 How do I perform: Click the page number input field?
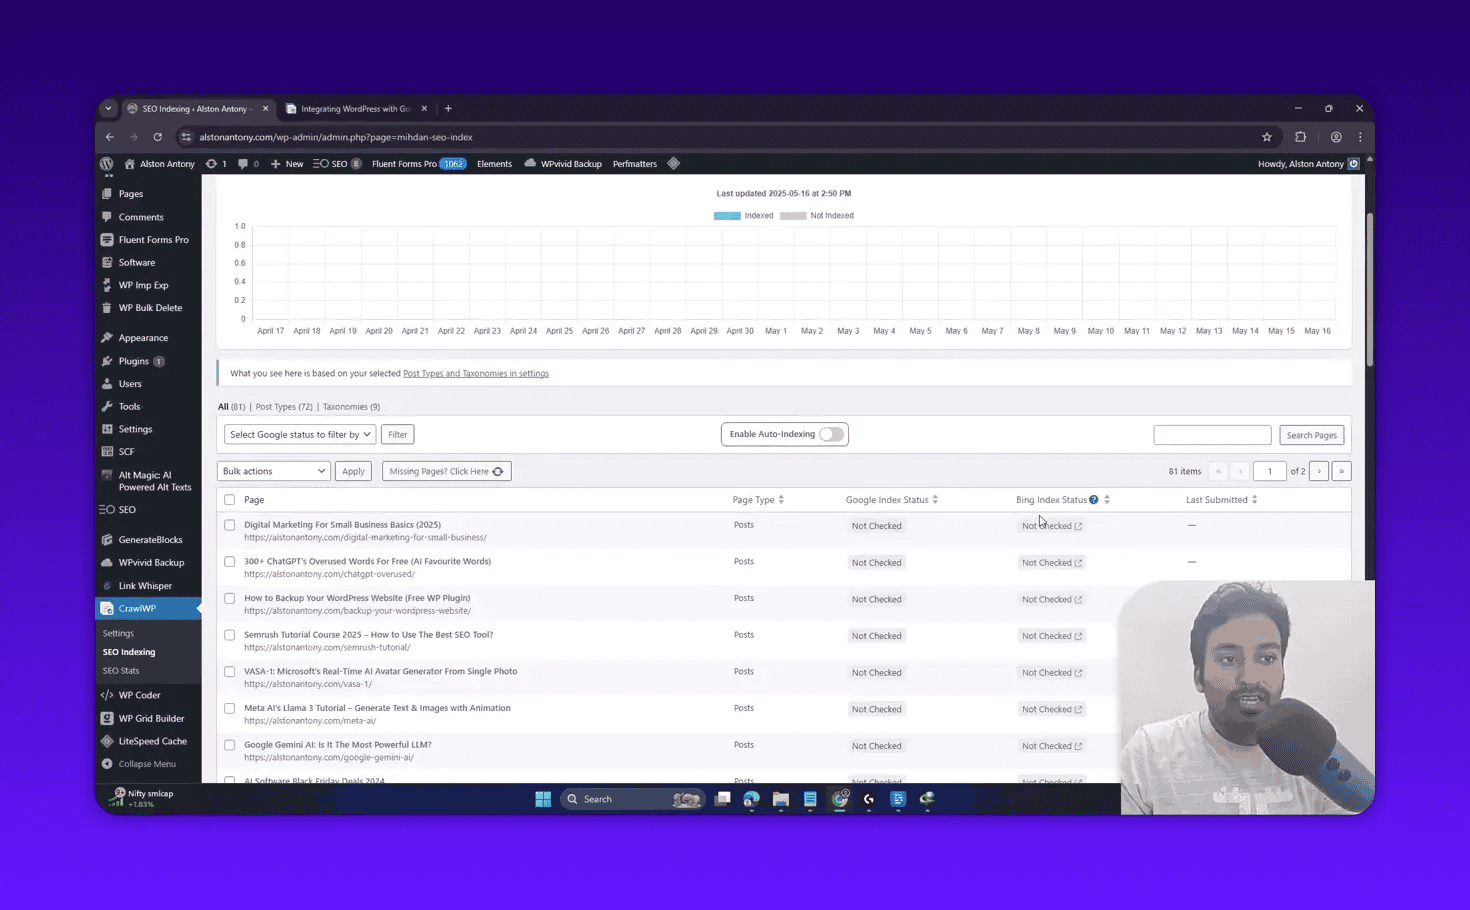tap(1269, 470)
